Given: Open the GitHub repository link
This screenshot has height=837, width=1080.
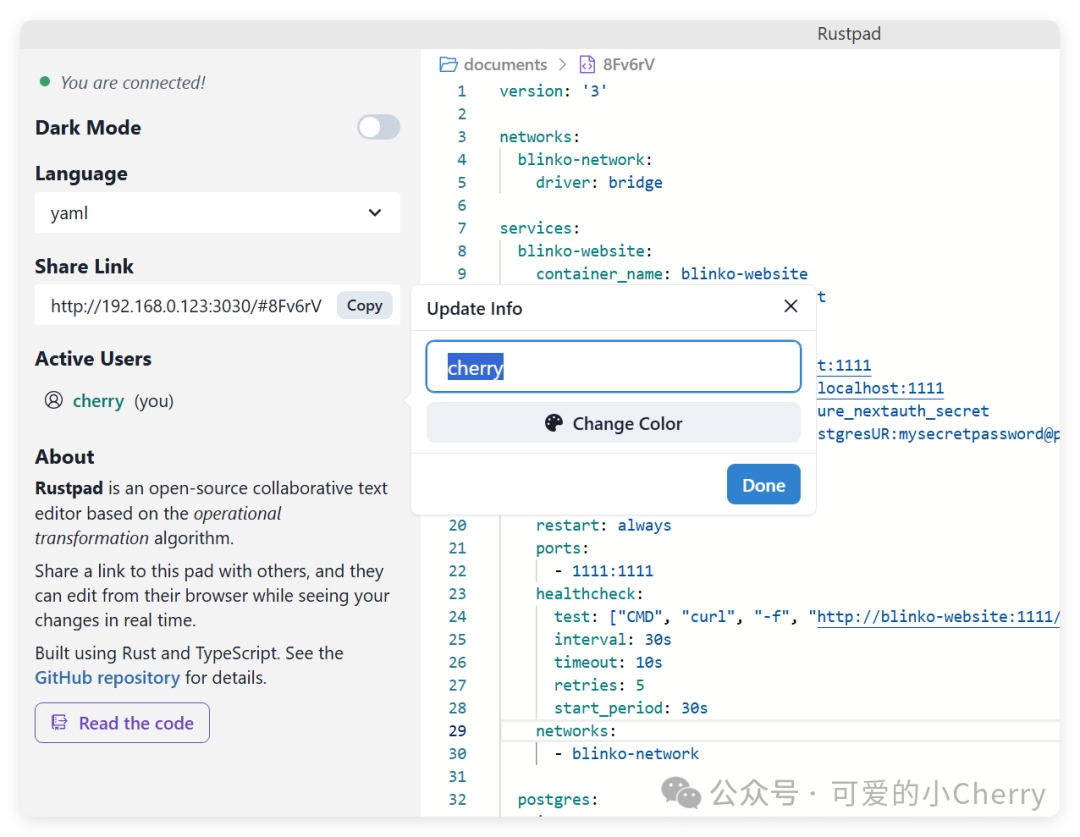Looking at the screenshot, I should click(x=107, y=678).
